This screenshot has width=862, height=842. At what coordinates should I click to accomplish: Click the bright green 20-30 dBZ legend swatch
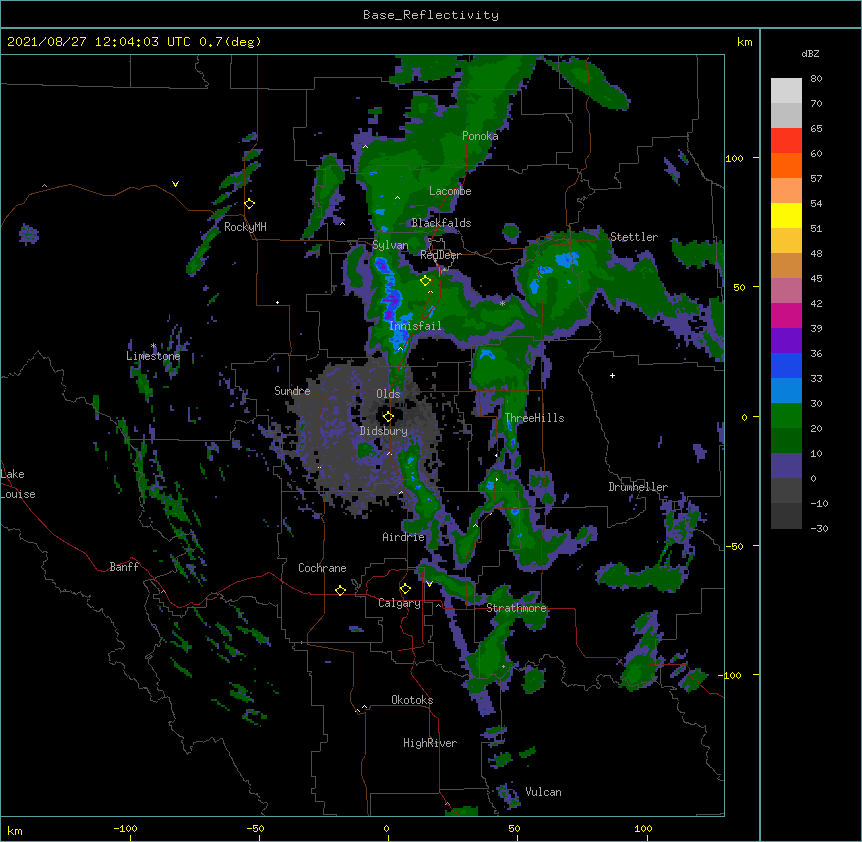(786, 416)
